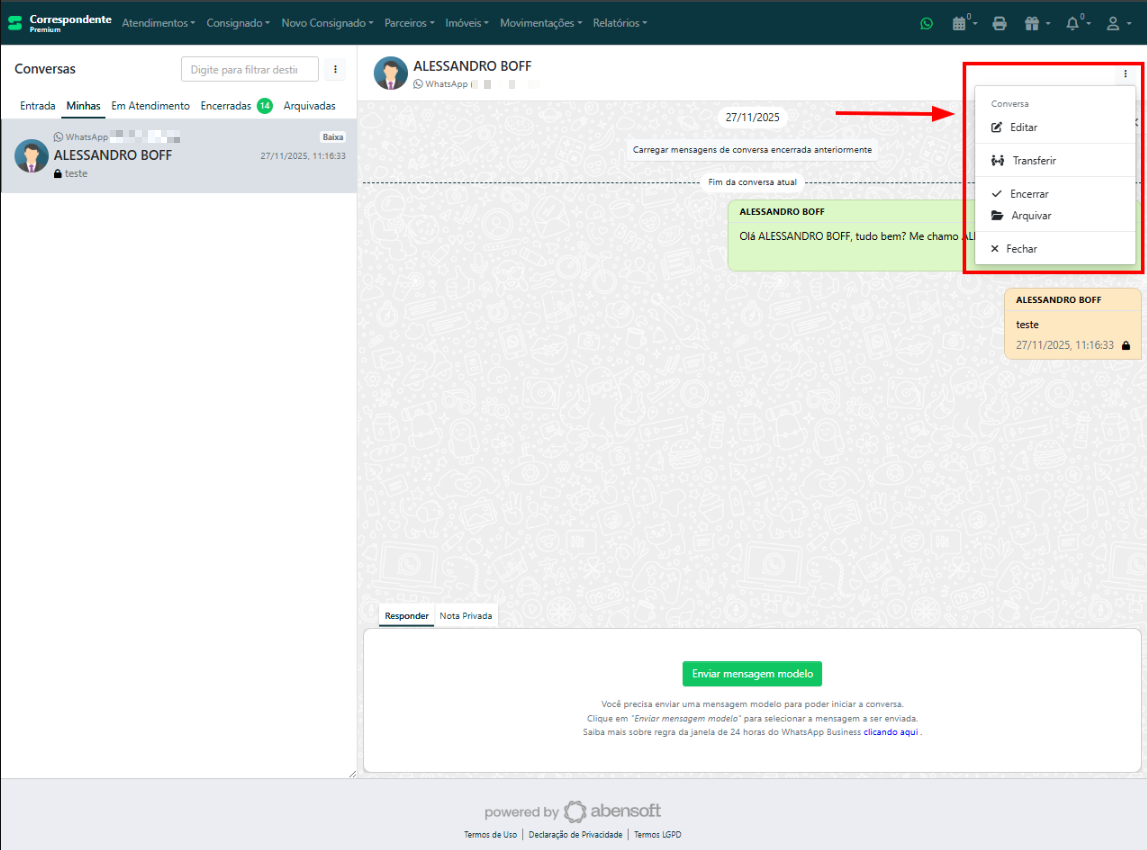Image resolution: width=1147 pixels, height=850 pixels.
Task: Click the printer icon in navbar
Action: pyautogui.click(x=999, y=23)
